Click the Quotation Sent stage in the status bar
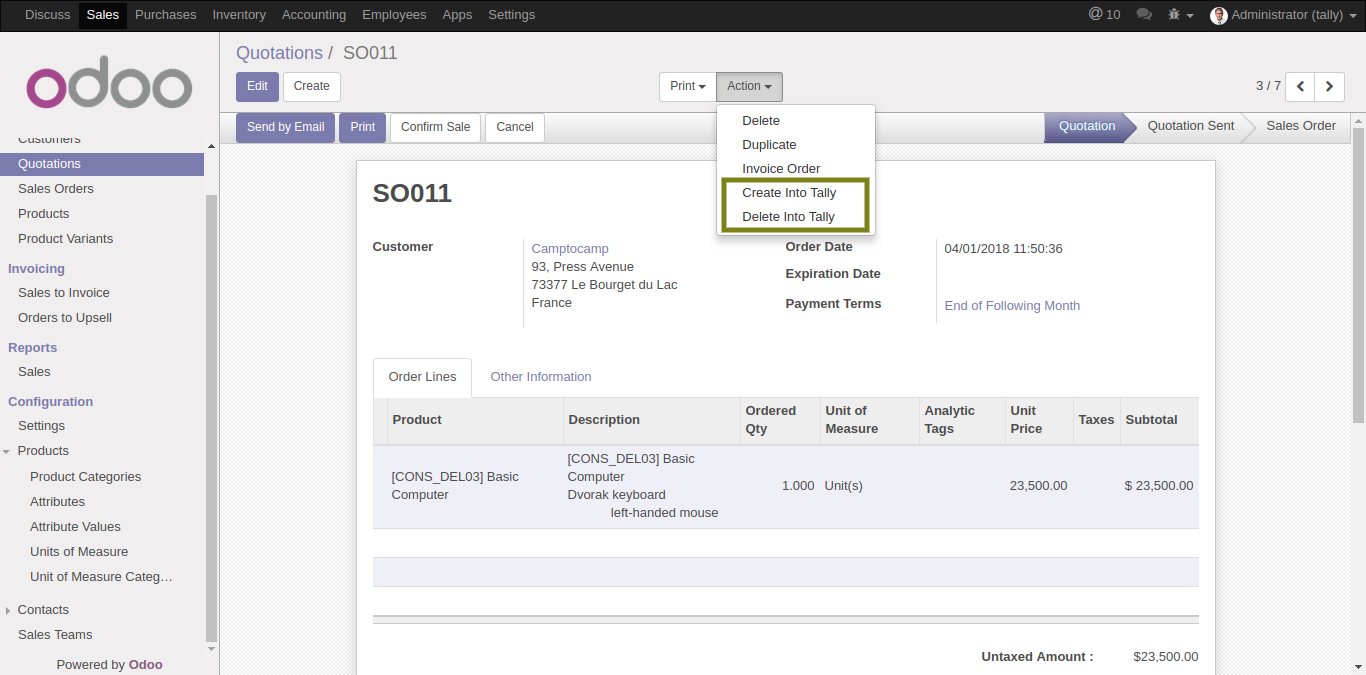1366x675 pixels. tap(1191, 127)
